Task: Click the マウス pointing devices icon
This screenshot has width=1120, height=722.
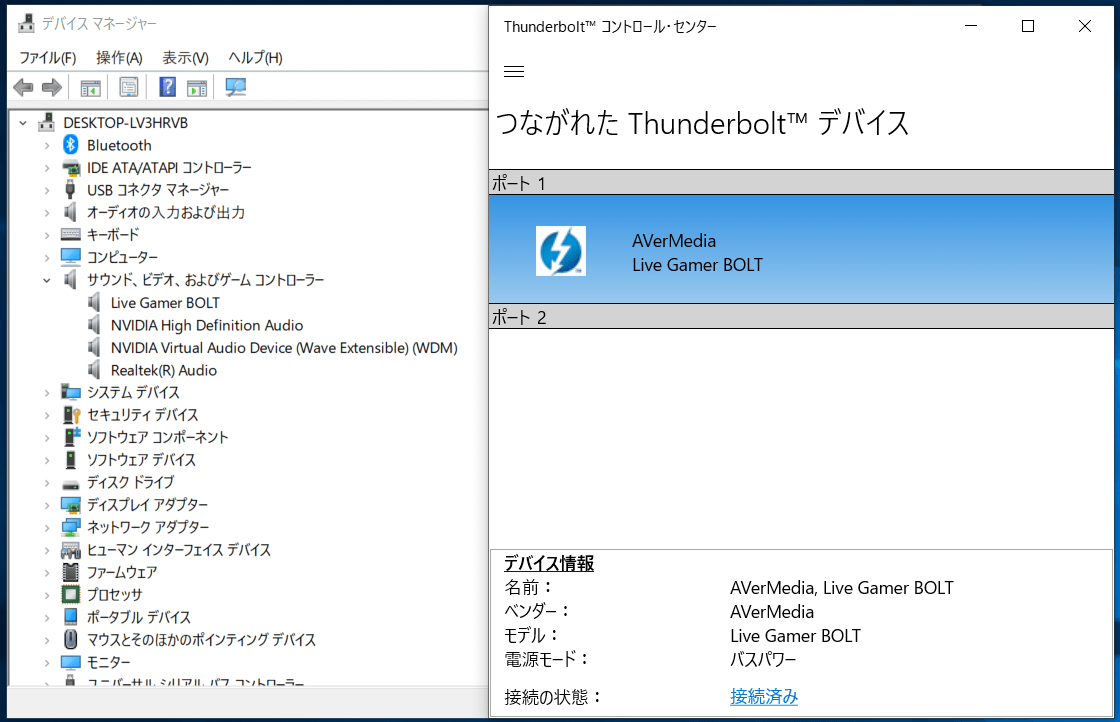Action: (70, 639)
